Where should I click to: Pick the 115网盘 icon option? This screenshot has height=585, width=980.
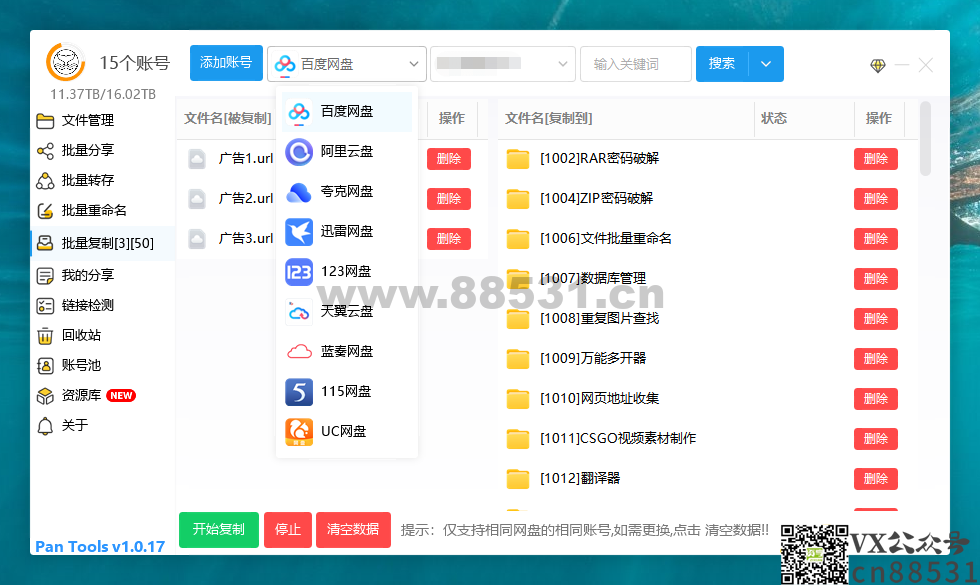coord(300,392)
